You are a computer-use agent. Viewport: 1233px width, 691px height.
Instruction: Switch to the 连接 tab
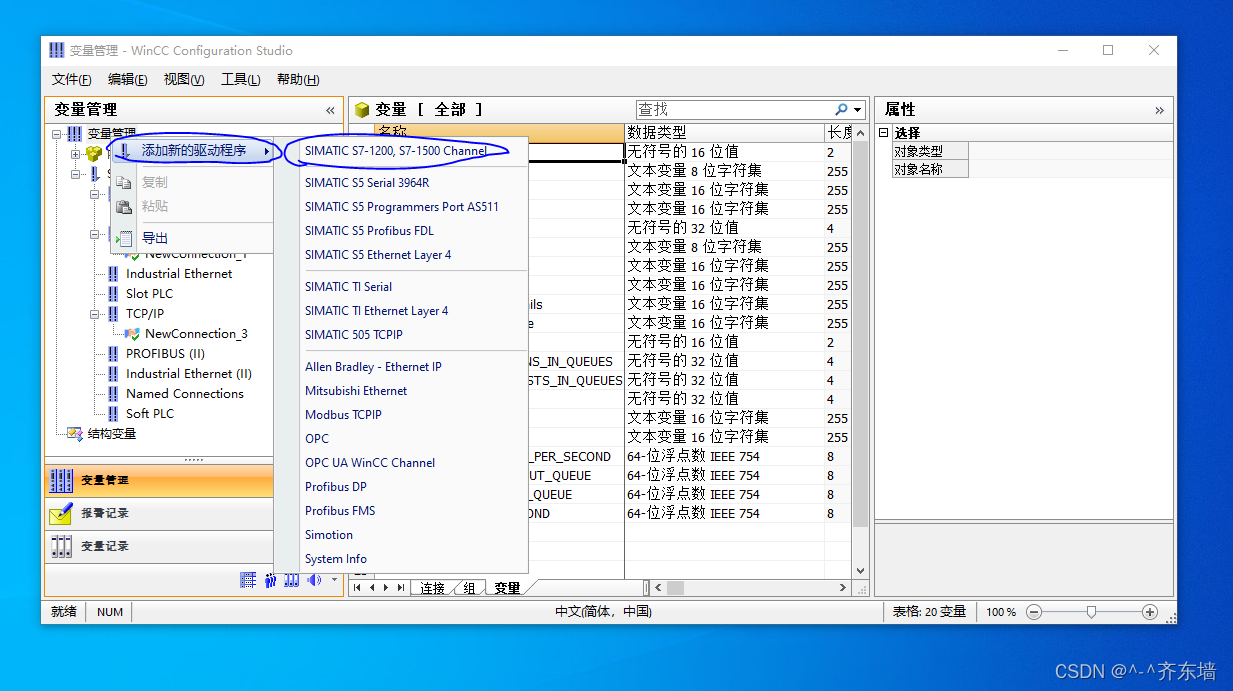pos(432,588)
